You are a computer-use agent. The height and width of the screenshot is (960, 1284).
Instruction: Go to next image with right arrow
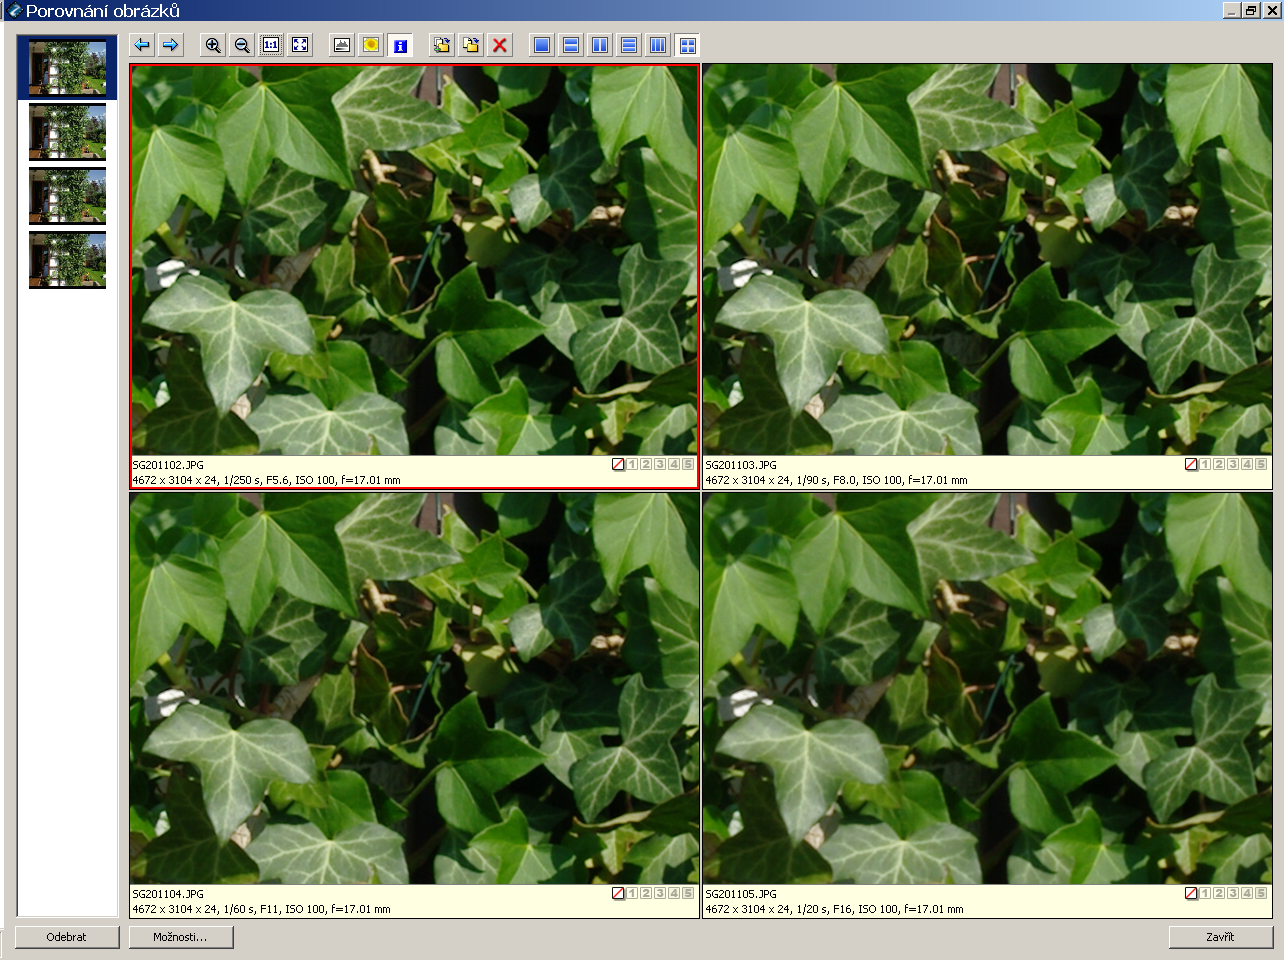click(x=171, y=45)
